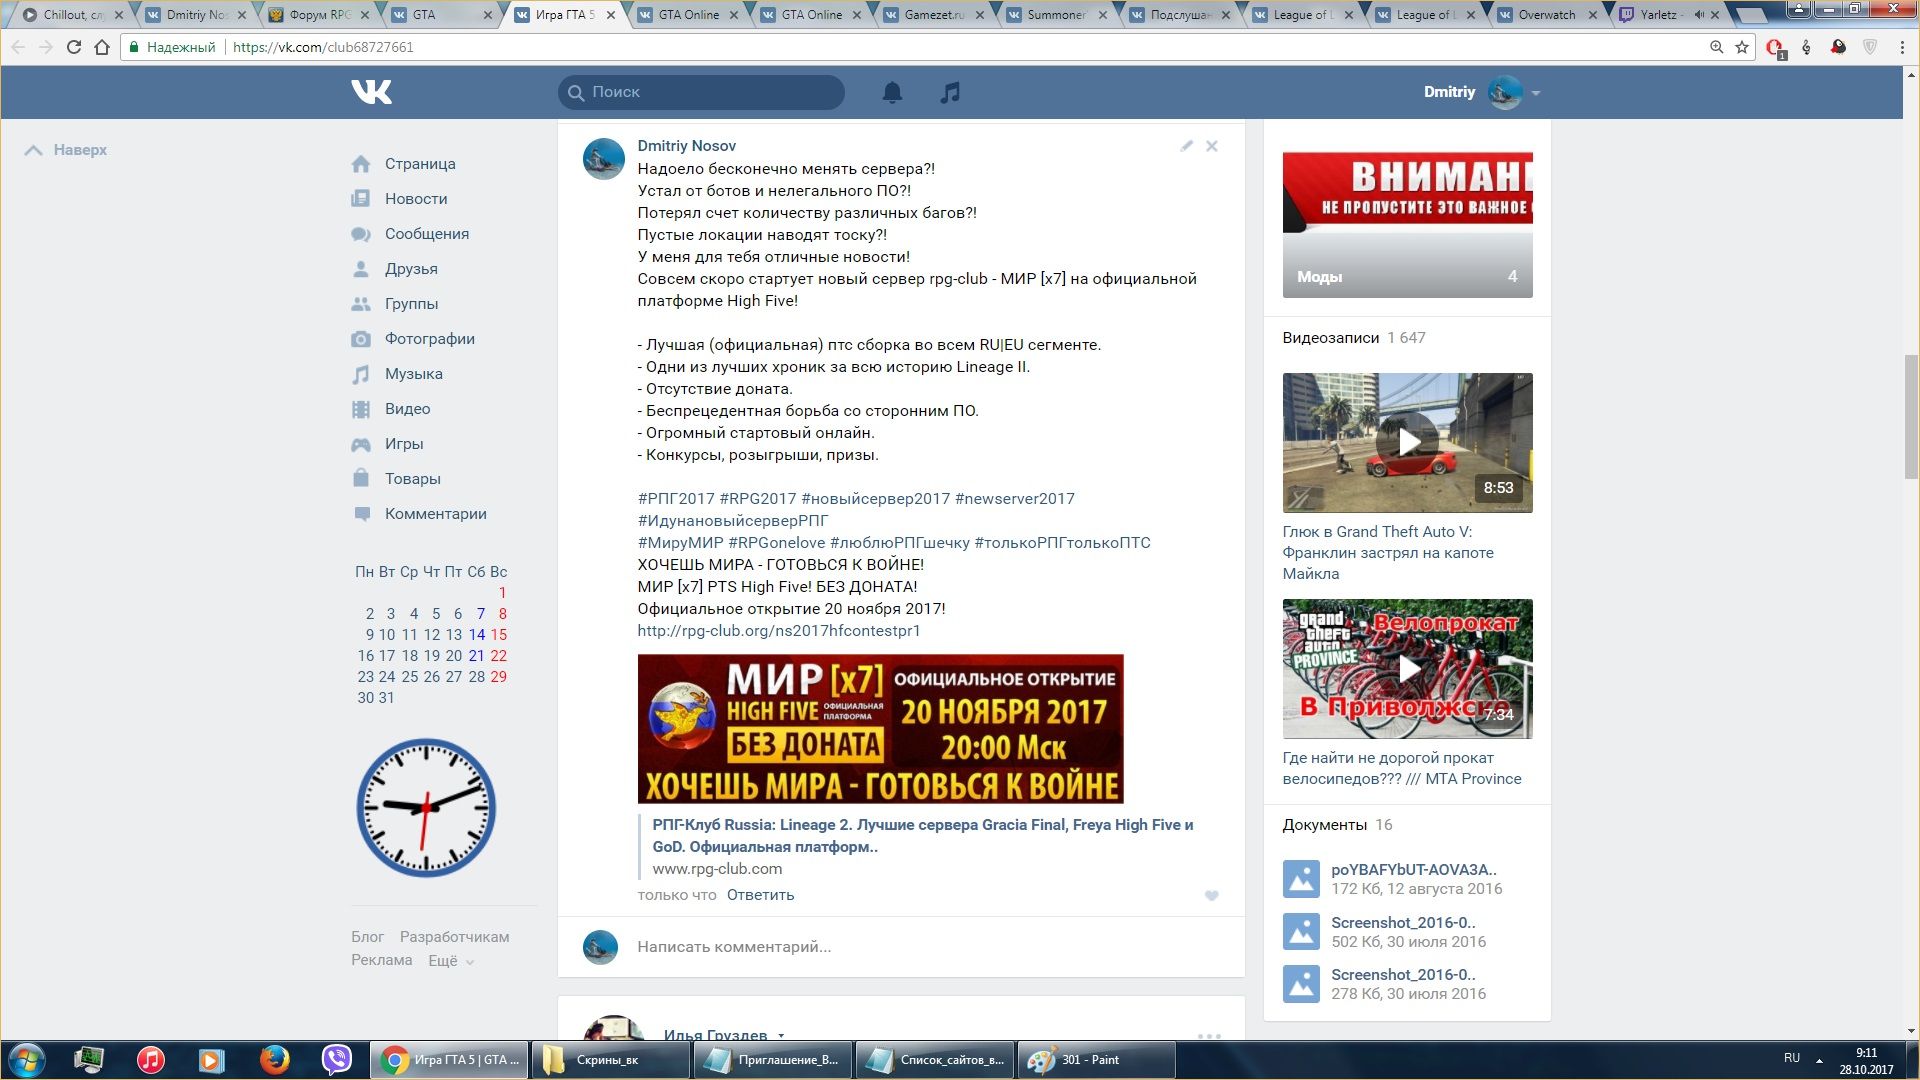Viewport: 1920px width, 1080px height.
Task: Open options for Илья Груздев post
Action: pyautogui.click(x=1209, y=1036)
